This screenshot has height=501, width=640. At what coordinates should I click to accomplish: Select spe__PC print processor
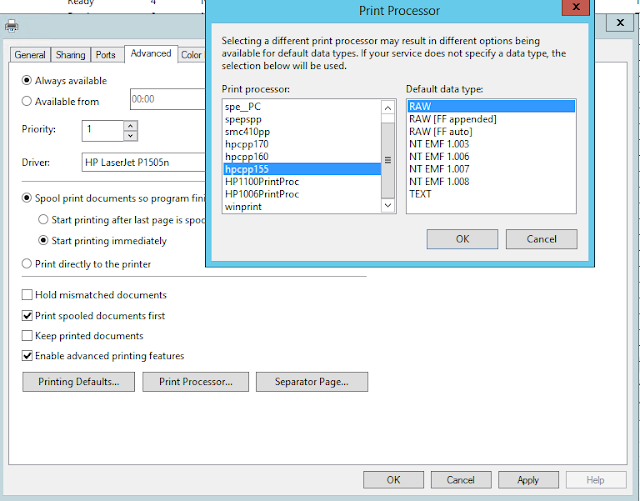click(x=302, y=107)
